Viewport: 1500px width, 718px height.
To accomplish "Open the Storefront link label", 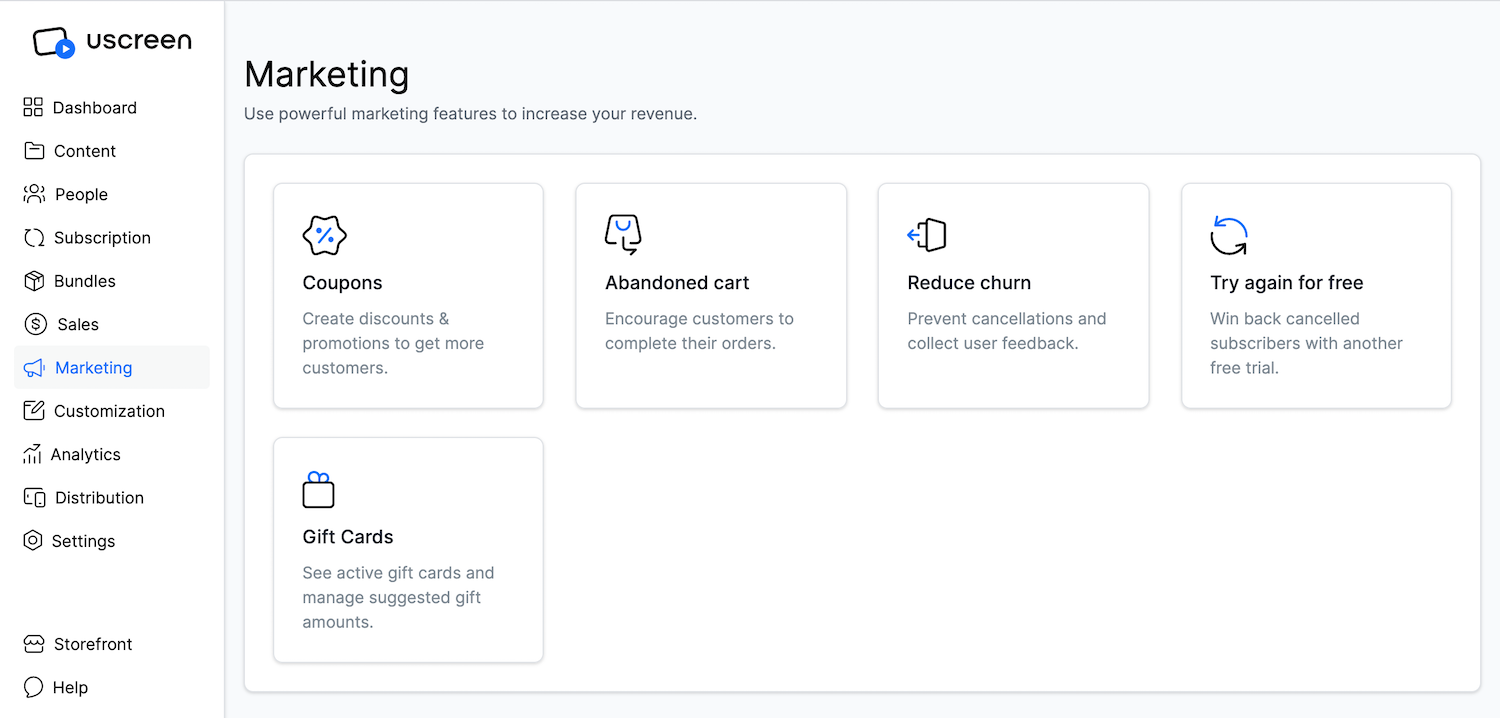I will point(93,644).
